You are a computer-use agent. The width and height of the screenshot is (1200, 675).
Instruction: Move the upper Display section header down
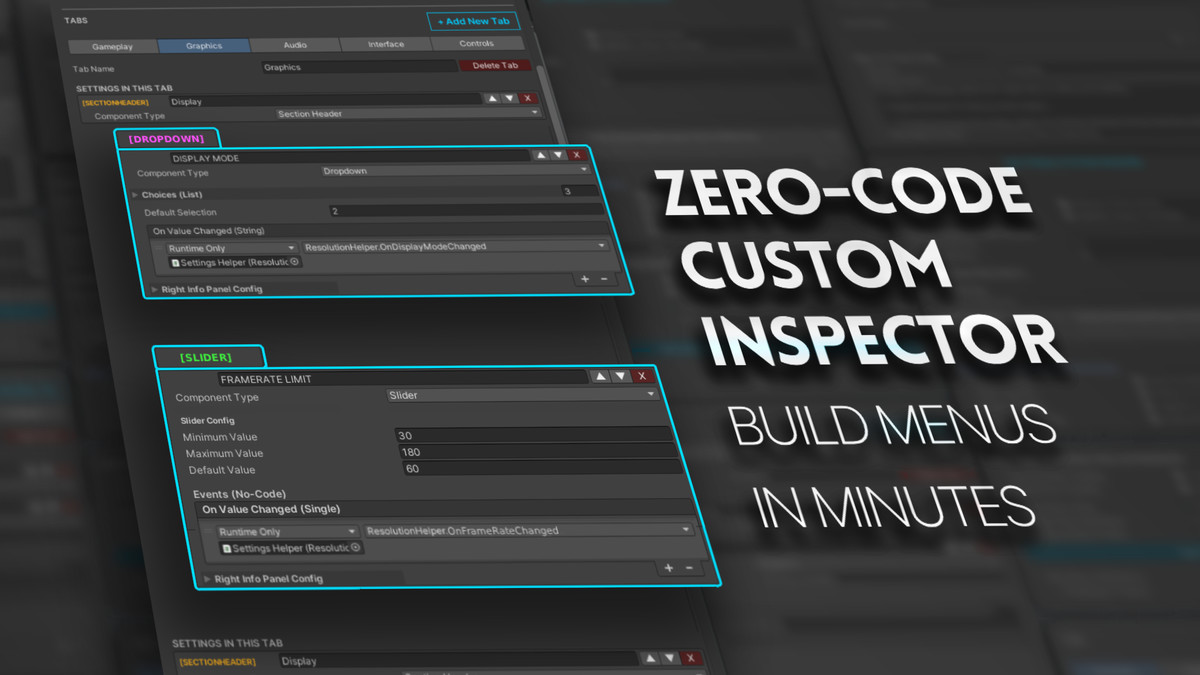(x=509, y=98)
